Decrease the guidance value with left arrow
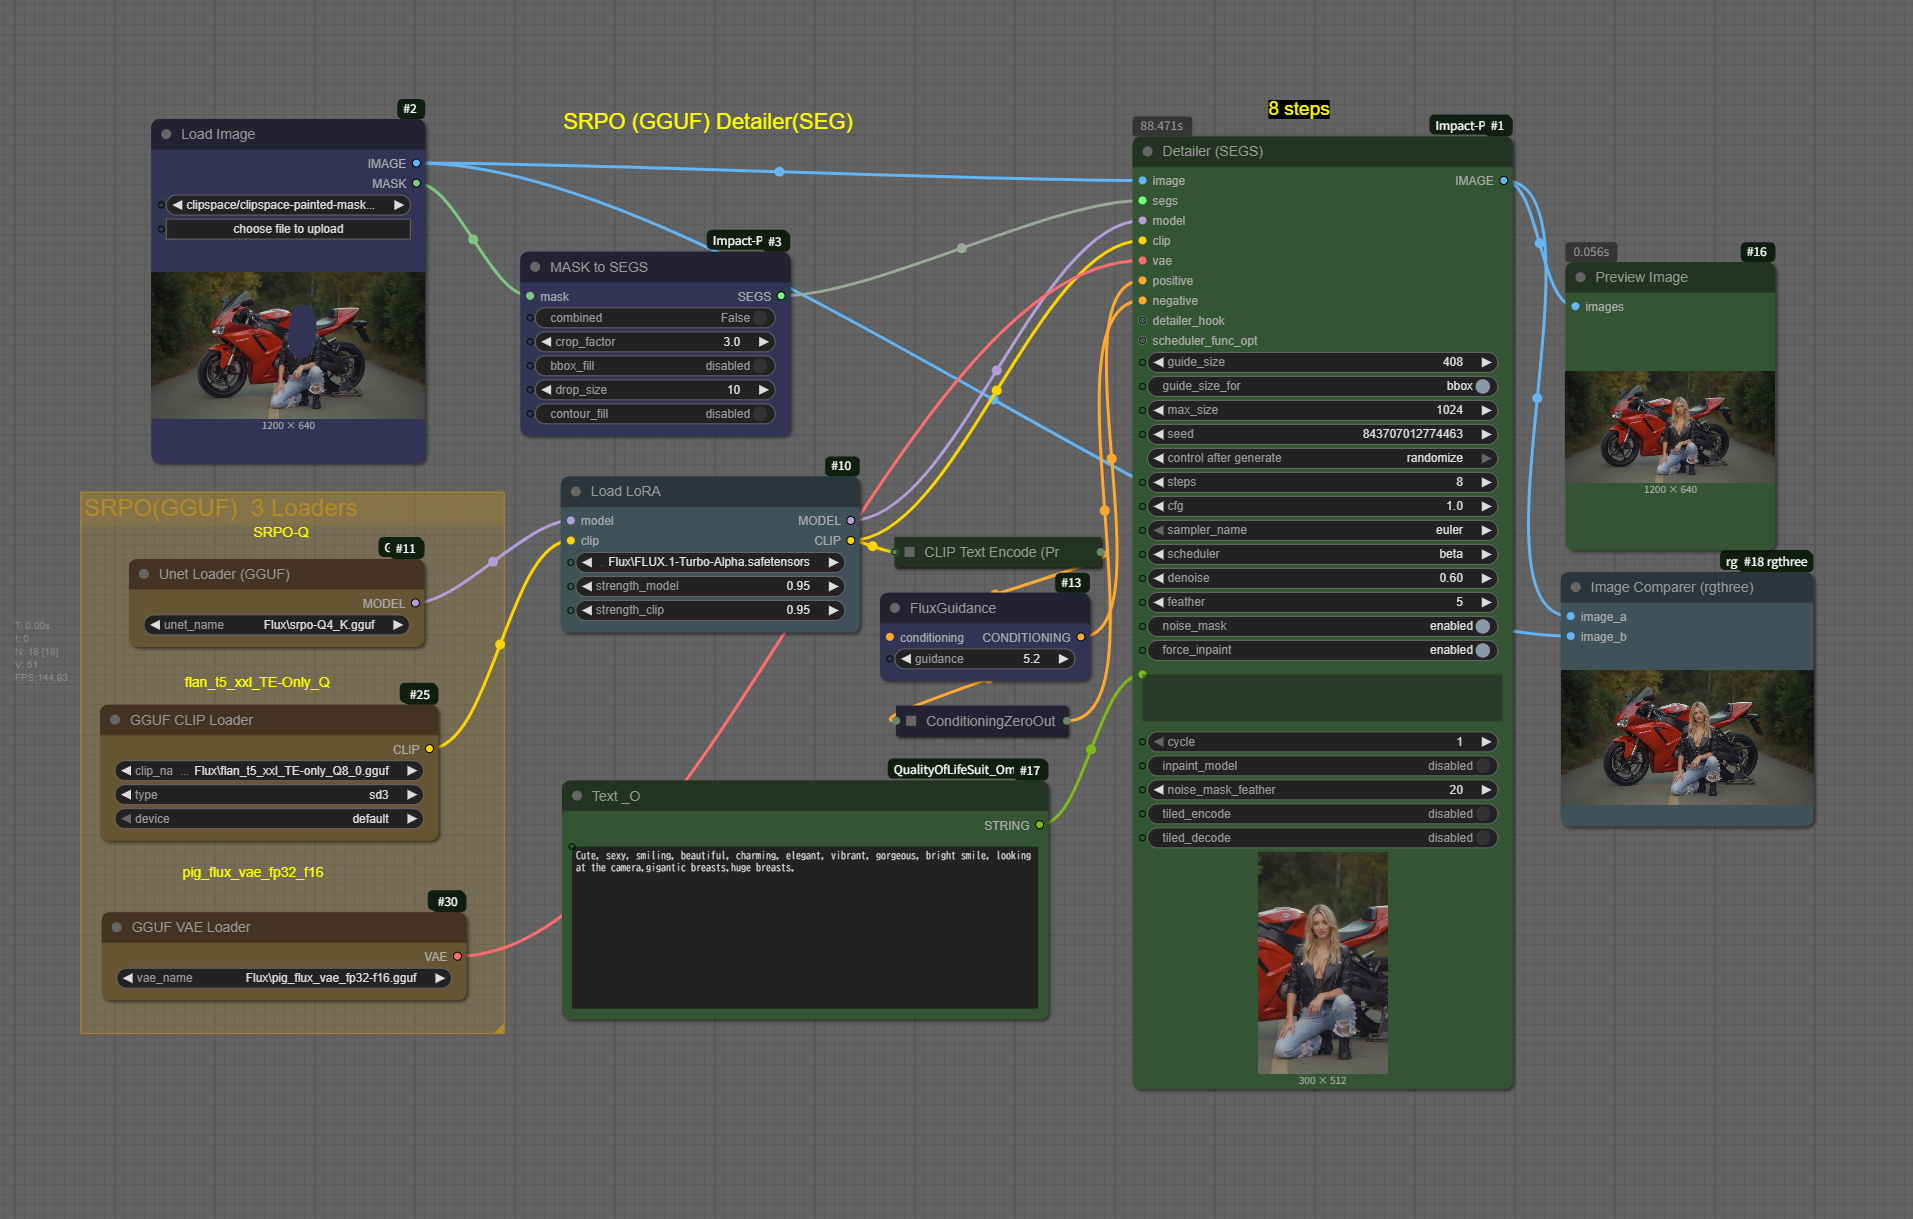1913x1219 pixels. (x=906, y=659)
